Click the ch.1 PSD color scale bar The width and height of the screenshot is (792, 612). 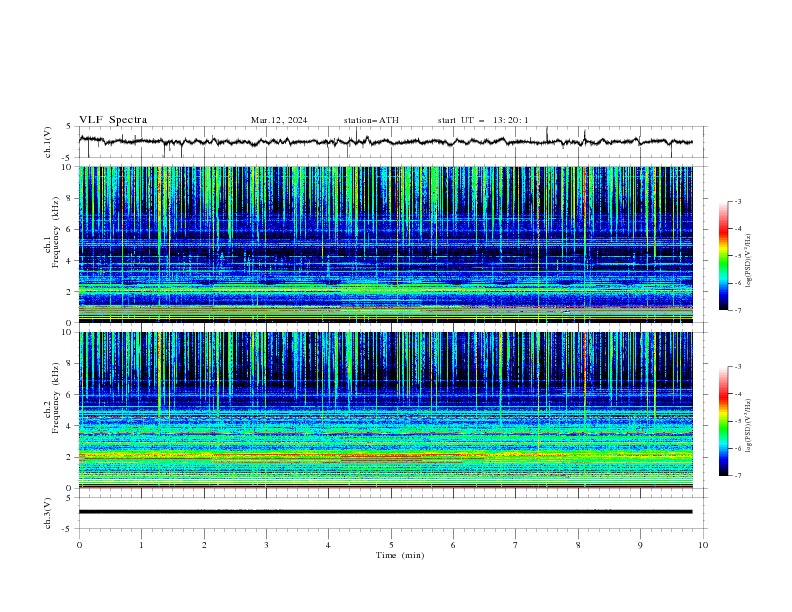724,256
